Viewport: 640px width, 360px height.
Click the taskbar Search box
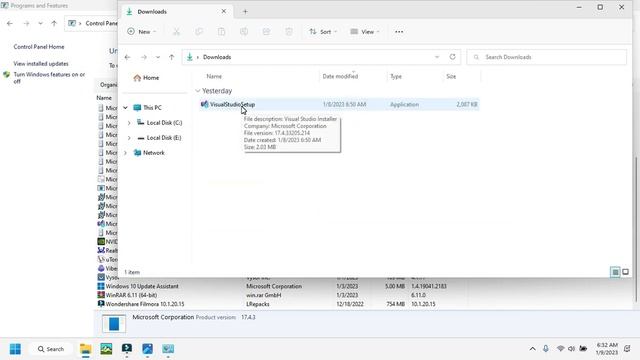pyautogui.click(x=51, y=349)
